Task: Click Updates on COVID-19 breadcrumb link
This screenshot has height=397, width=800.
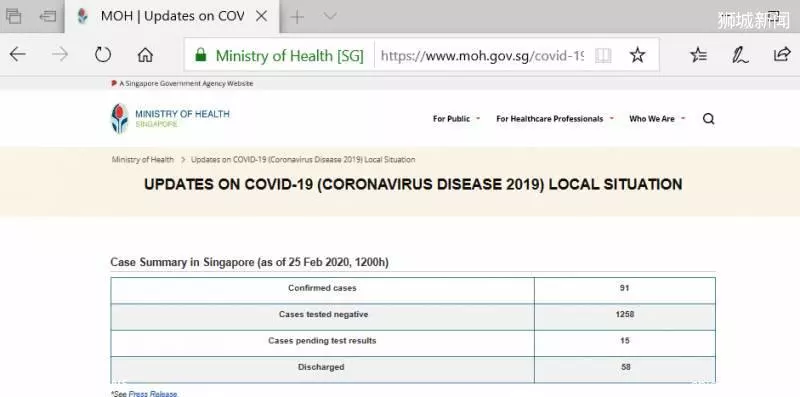Action: point(303,160)
